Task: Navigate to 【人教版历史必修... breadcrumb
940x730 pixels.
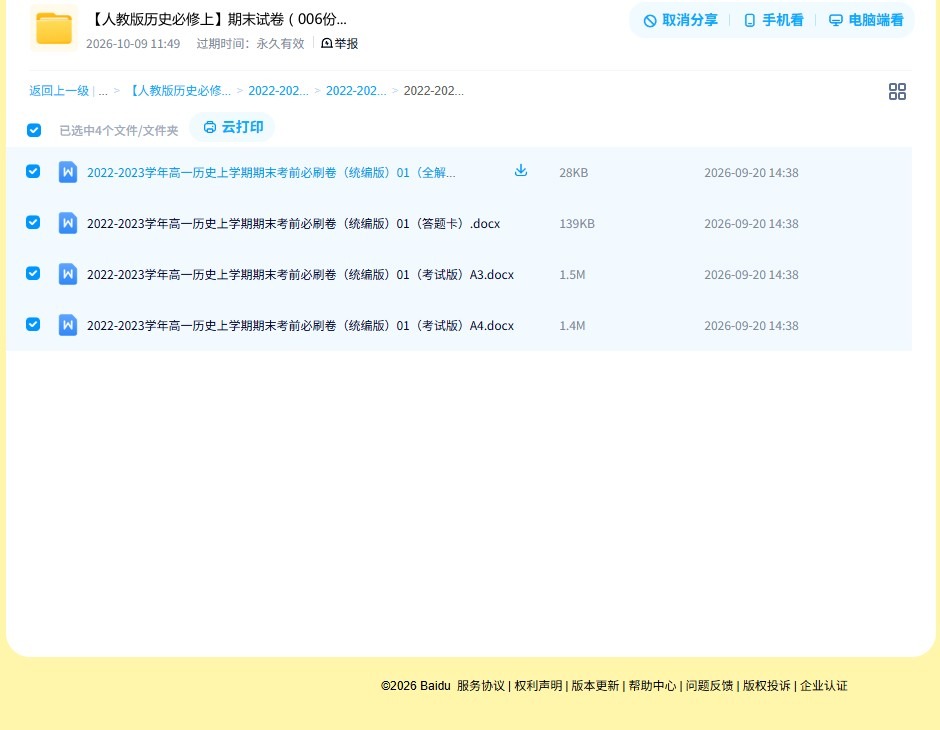Action: pyautogui.click(x=179, y=91)
